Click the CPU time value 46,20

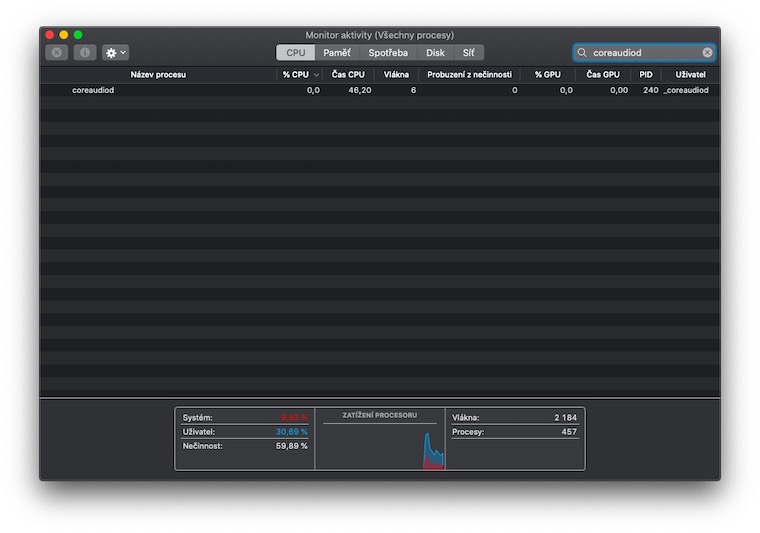tap(360, 90)
